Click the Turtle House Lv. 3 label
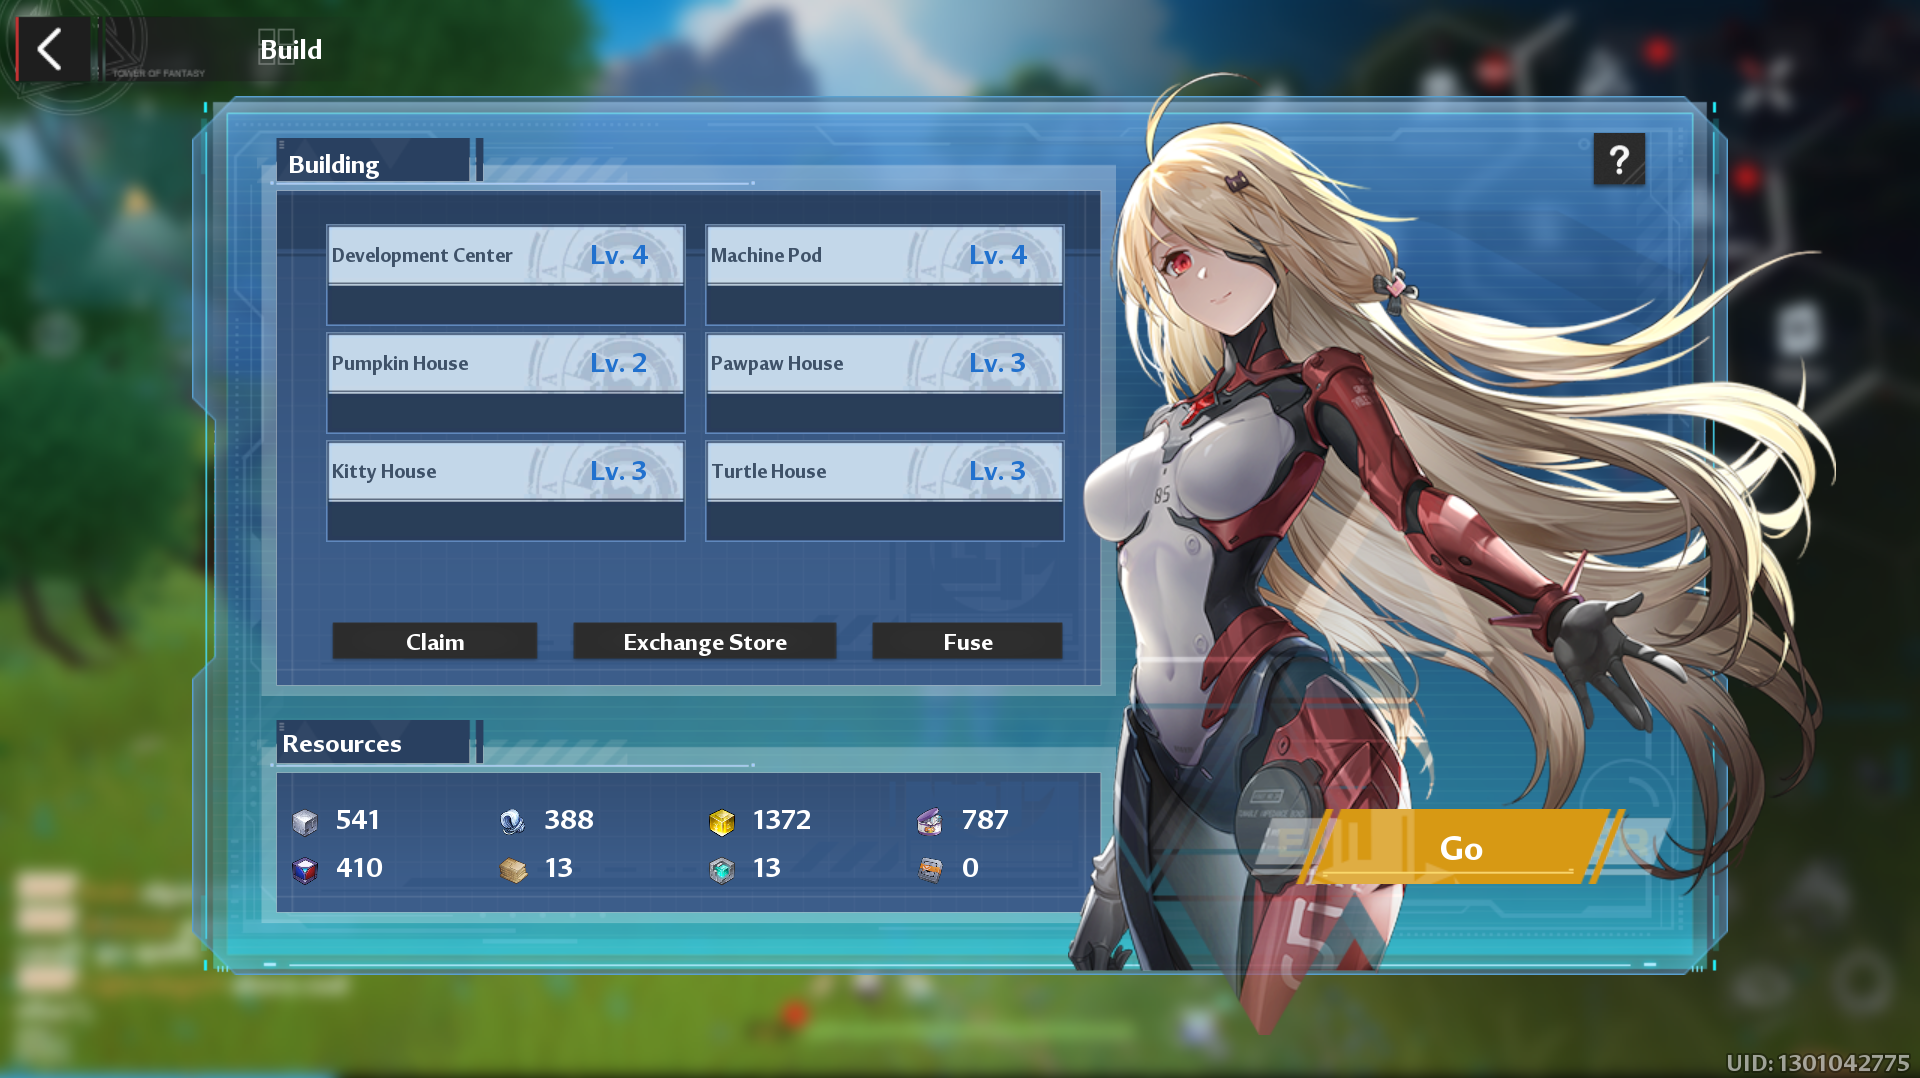 997,471
